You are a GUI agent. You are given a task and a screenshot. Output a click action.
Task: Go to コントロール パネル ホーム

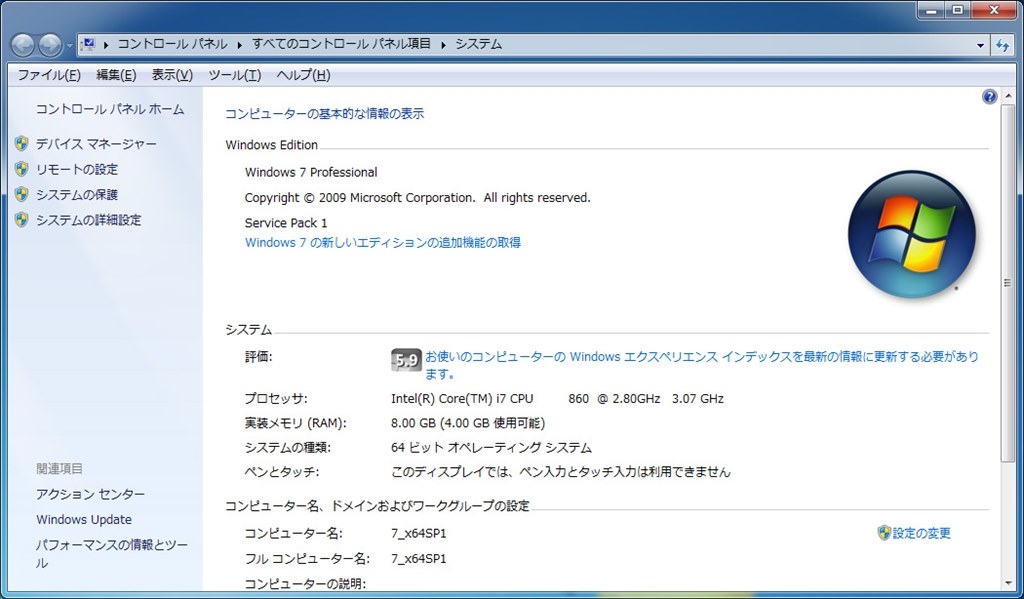110,109
